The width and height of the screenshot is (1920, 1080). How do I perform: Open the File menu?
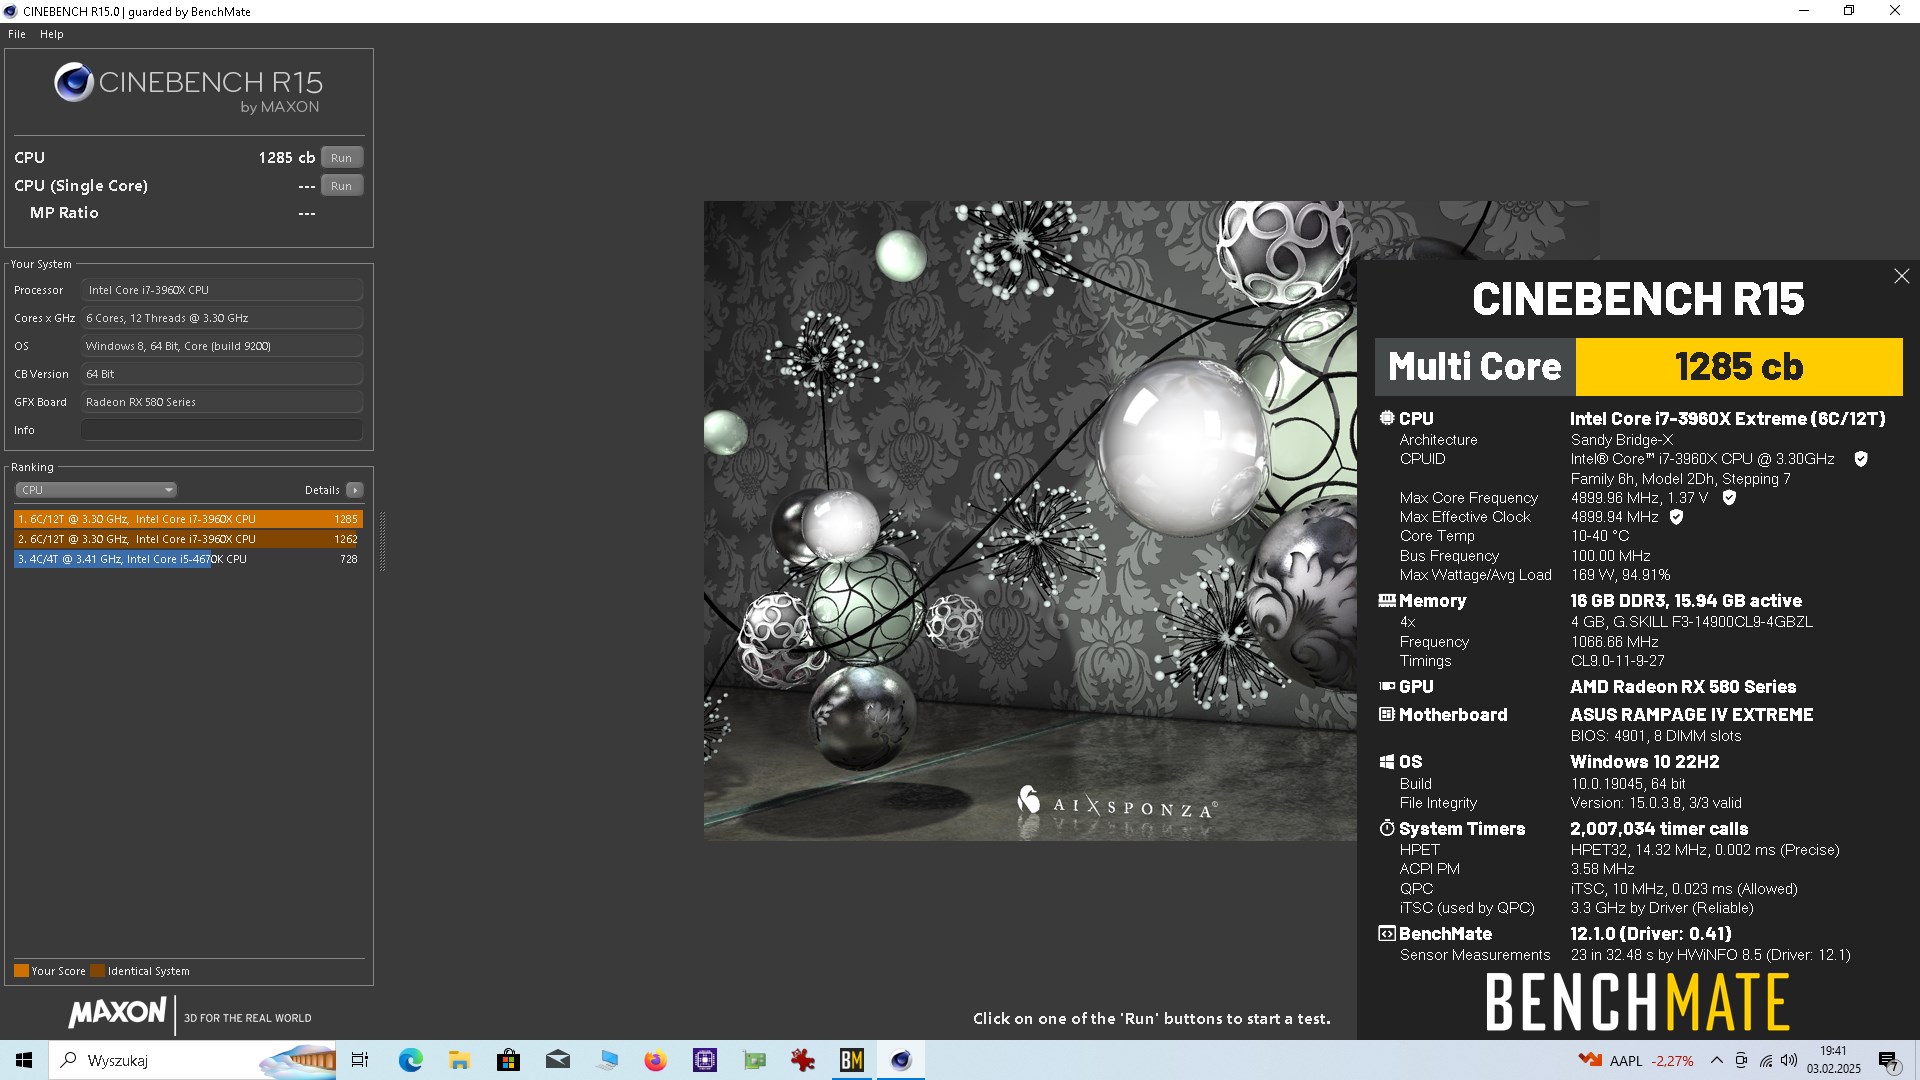pos(17,34)
